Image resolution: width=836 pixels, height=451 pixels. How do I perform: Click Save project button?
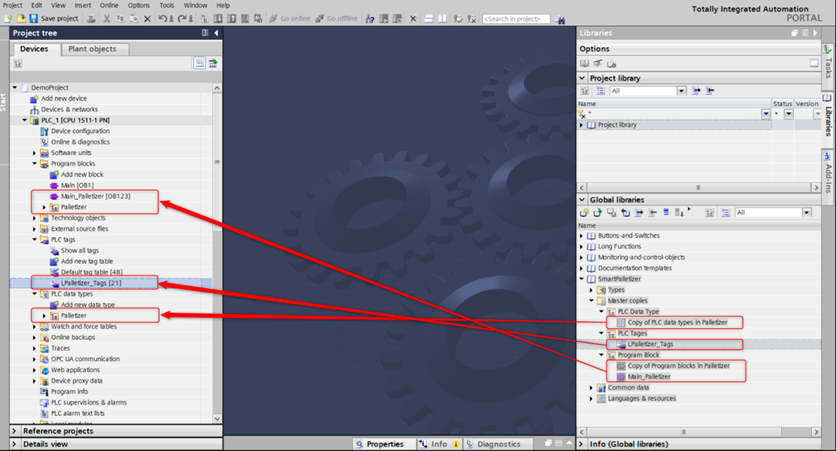point(53,19)
